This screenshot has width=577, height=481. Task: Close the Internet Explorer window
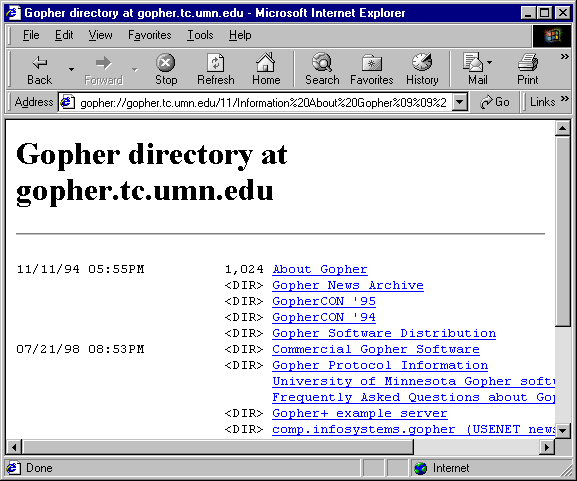[563, 13]
